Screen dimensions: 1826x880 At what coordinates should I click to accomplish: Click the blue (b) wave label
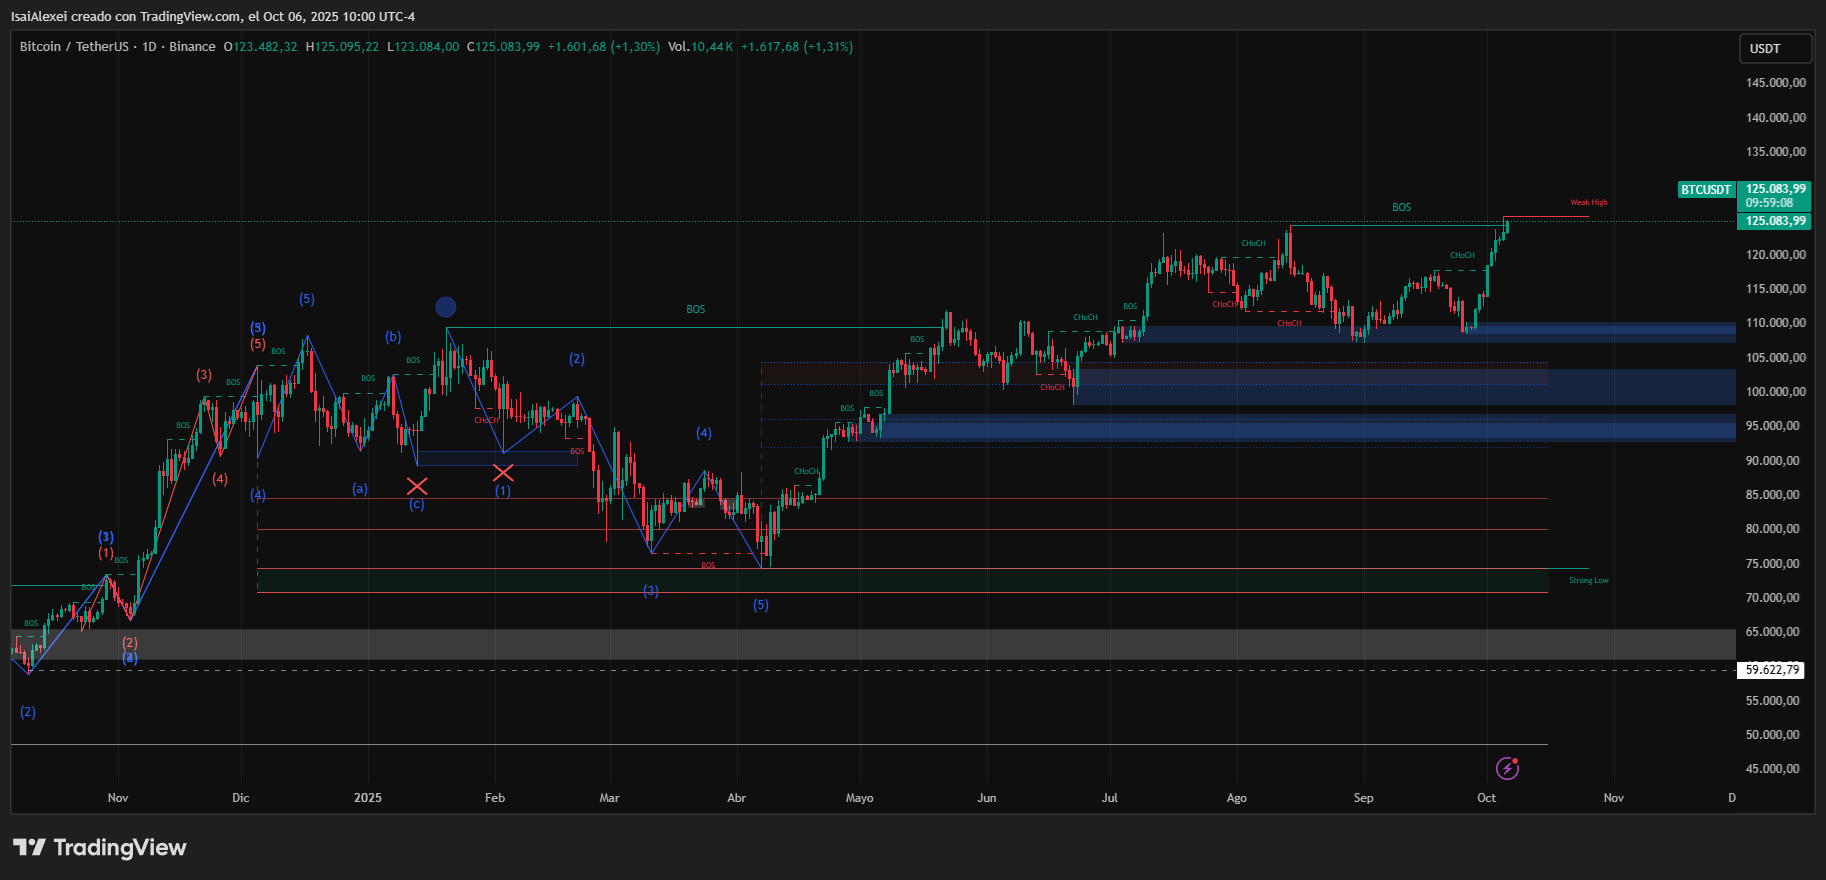tap(393, 337)
